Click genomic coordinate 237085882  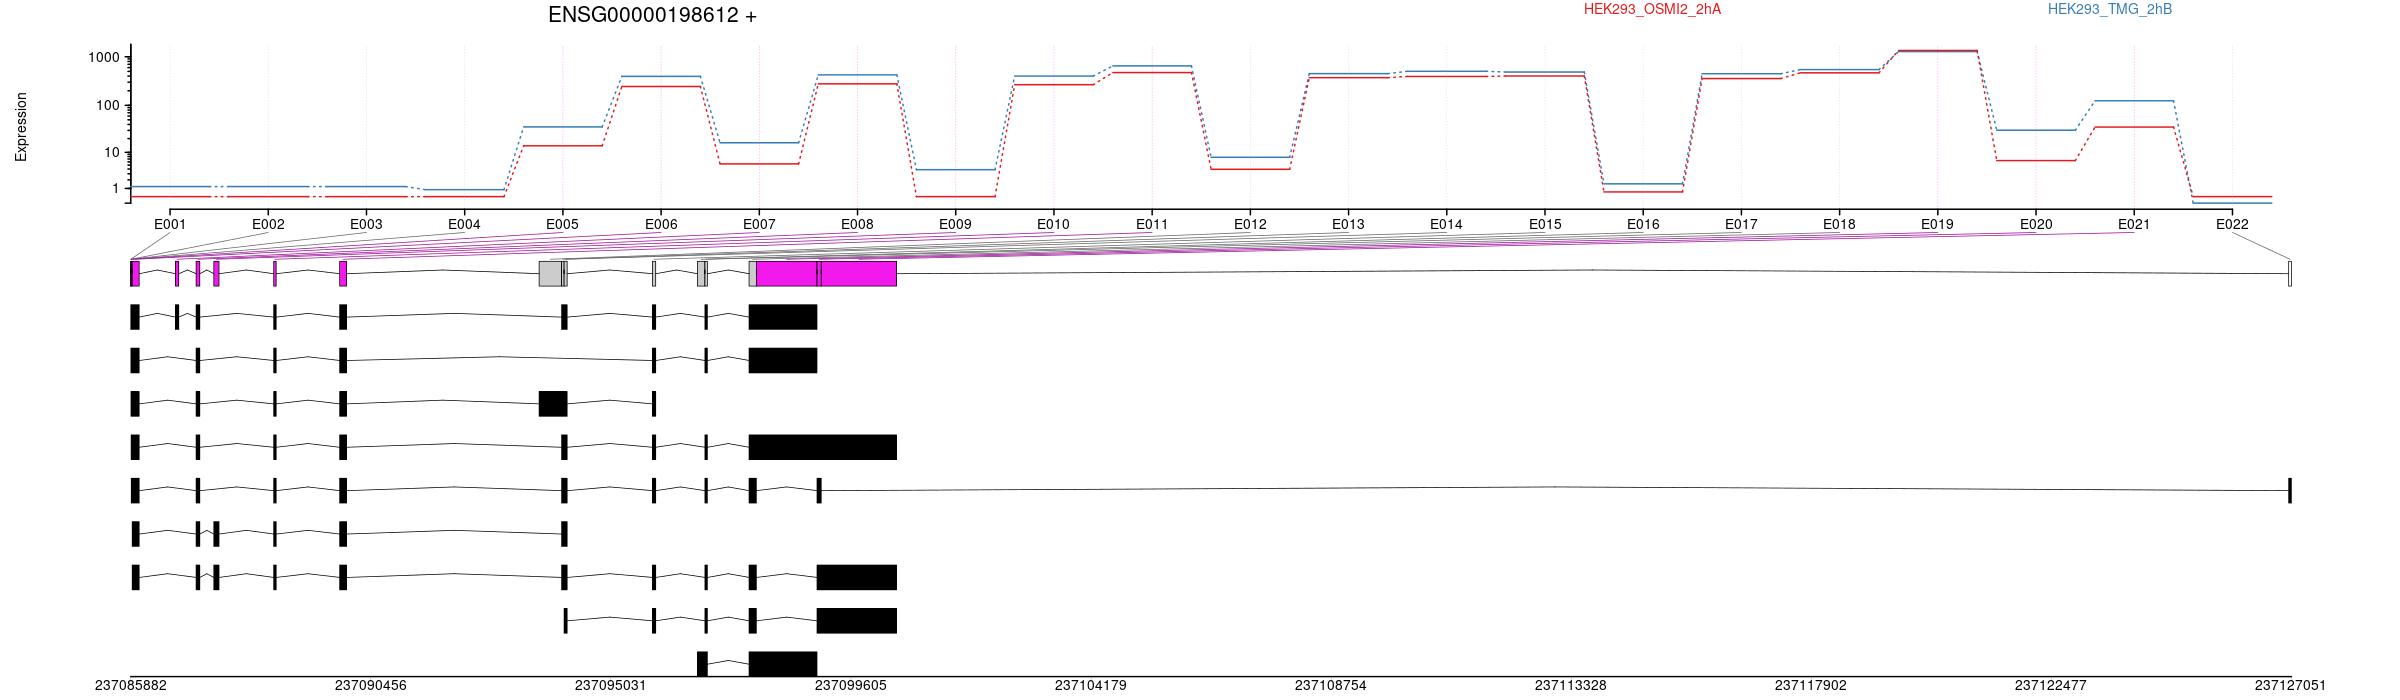click(131, 686)
